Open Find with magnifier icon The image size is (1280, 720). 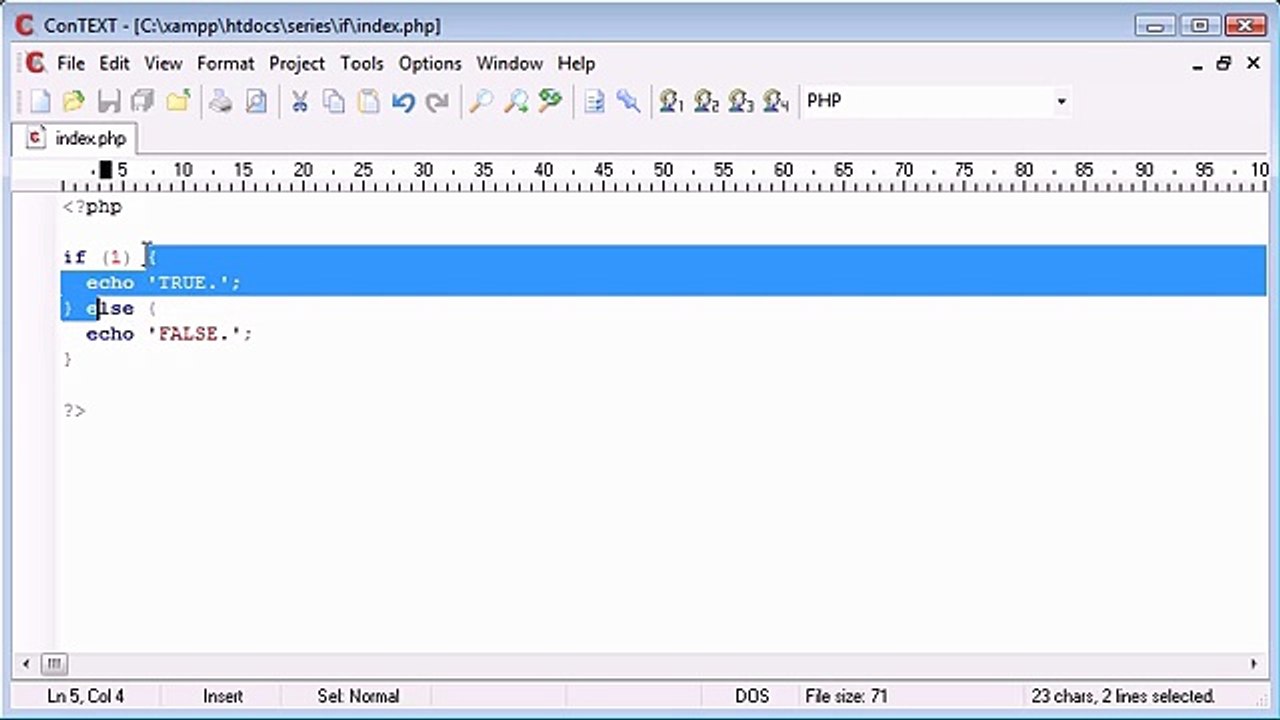(481, 101)
